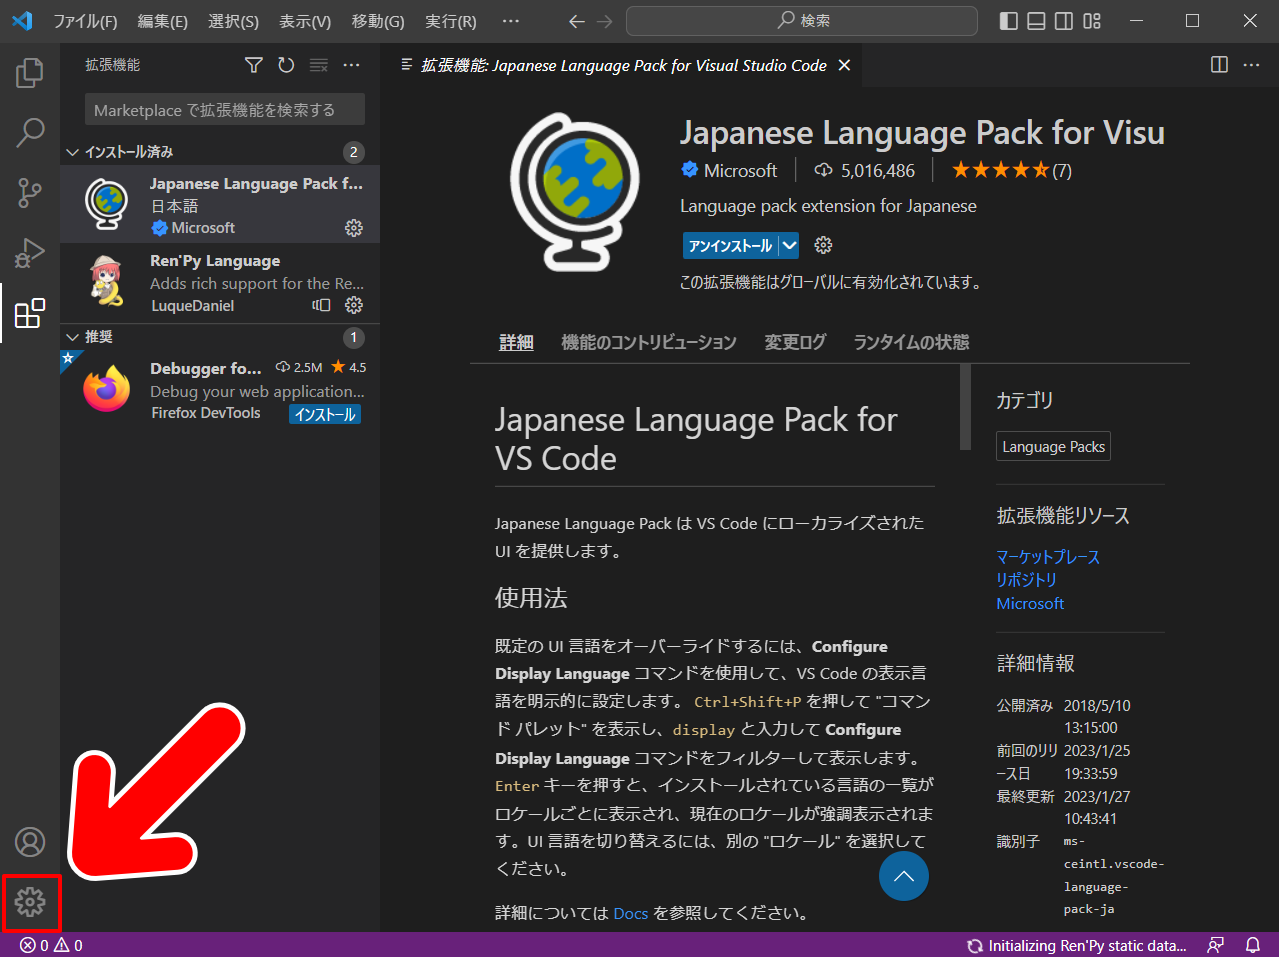Click the notifications bell in status bar
This screenshot has width=1279, height=957.
(x=1253, y=945)
